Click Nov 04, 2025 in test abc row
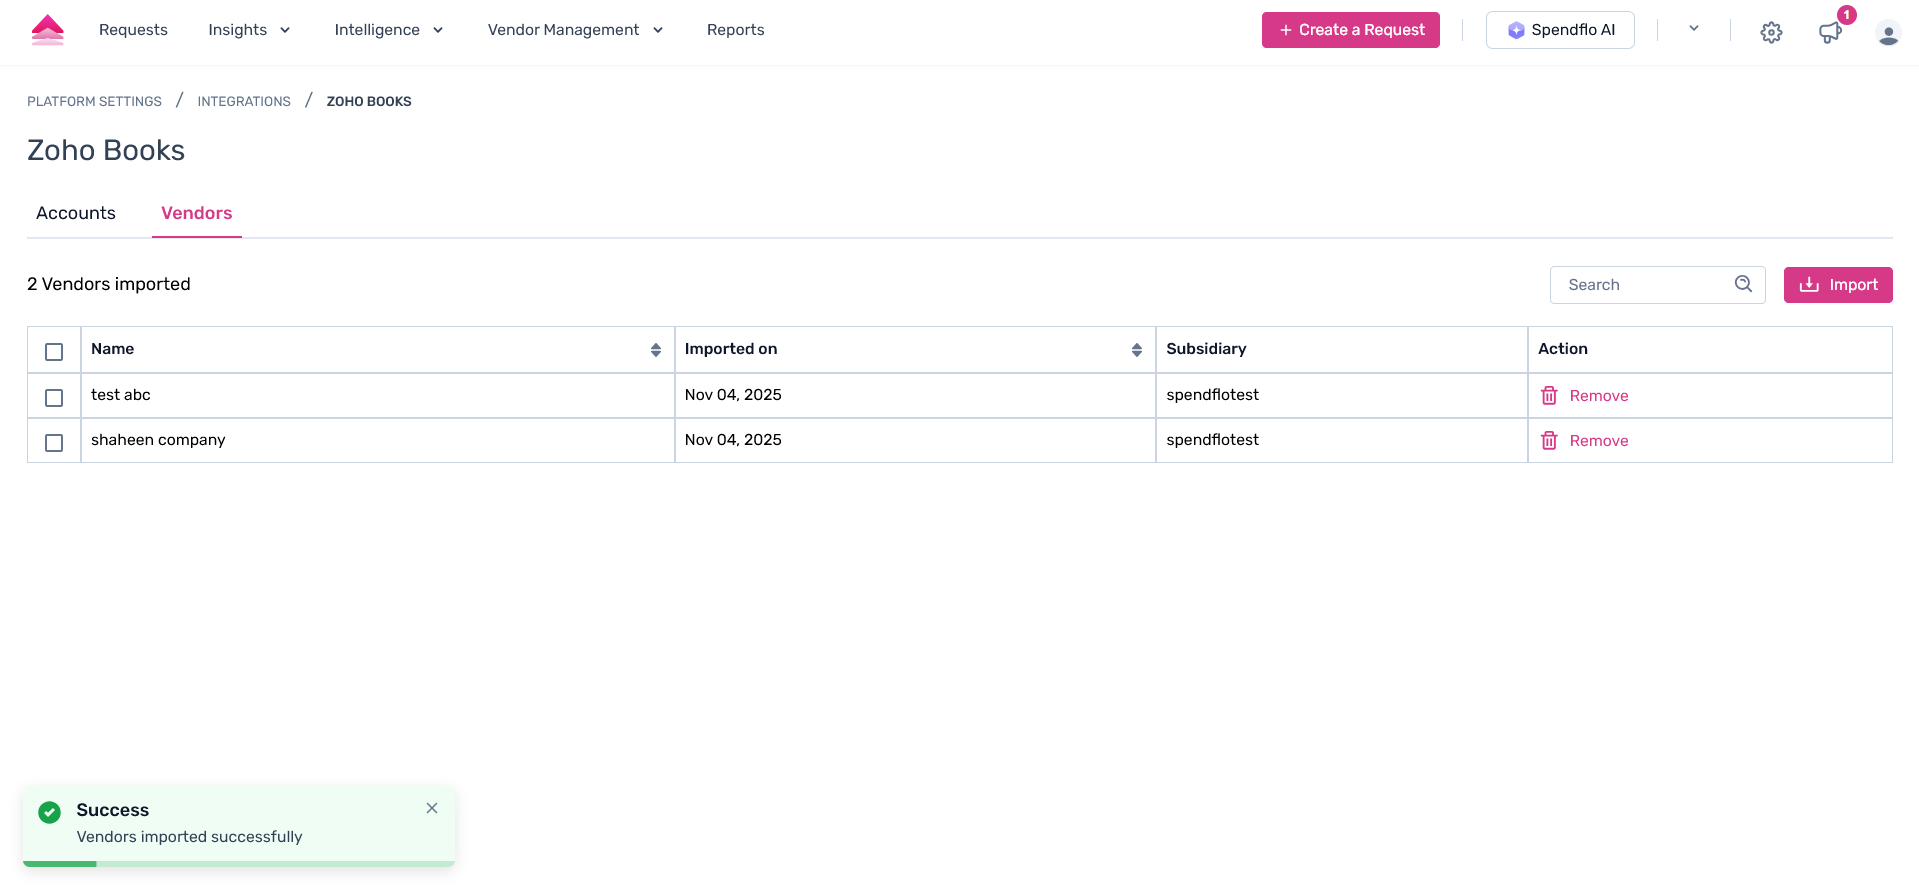The width and height of the screenshot is (1919, 890). coord(733,395)
